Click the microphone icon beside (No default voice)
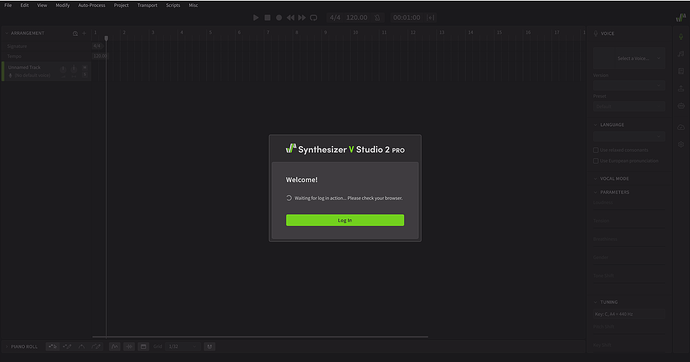Screen dimensions: 690x362 [11, 76]
